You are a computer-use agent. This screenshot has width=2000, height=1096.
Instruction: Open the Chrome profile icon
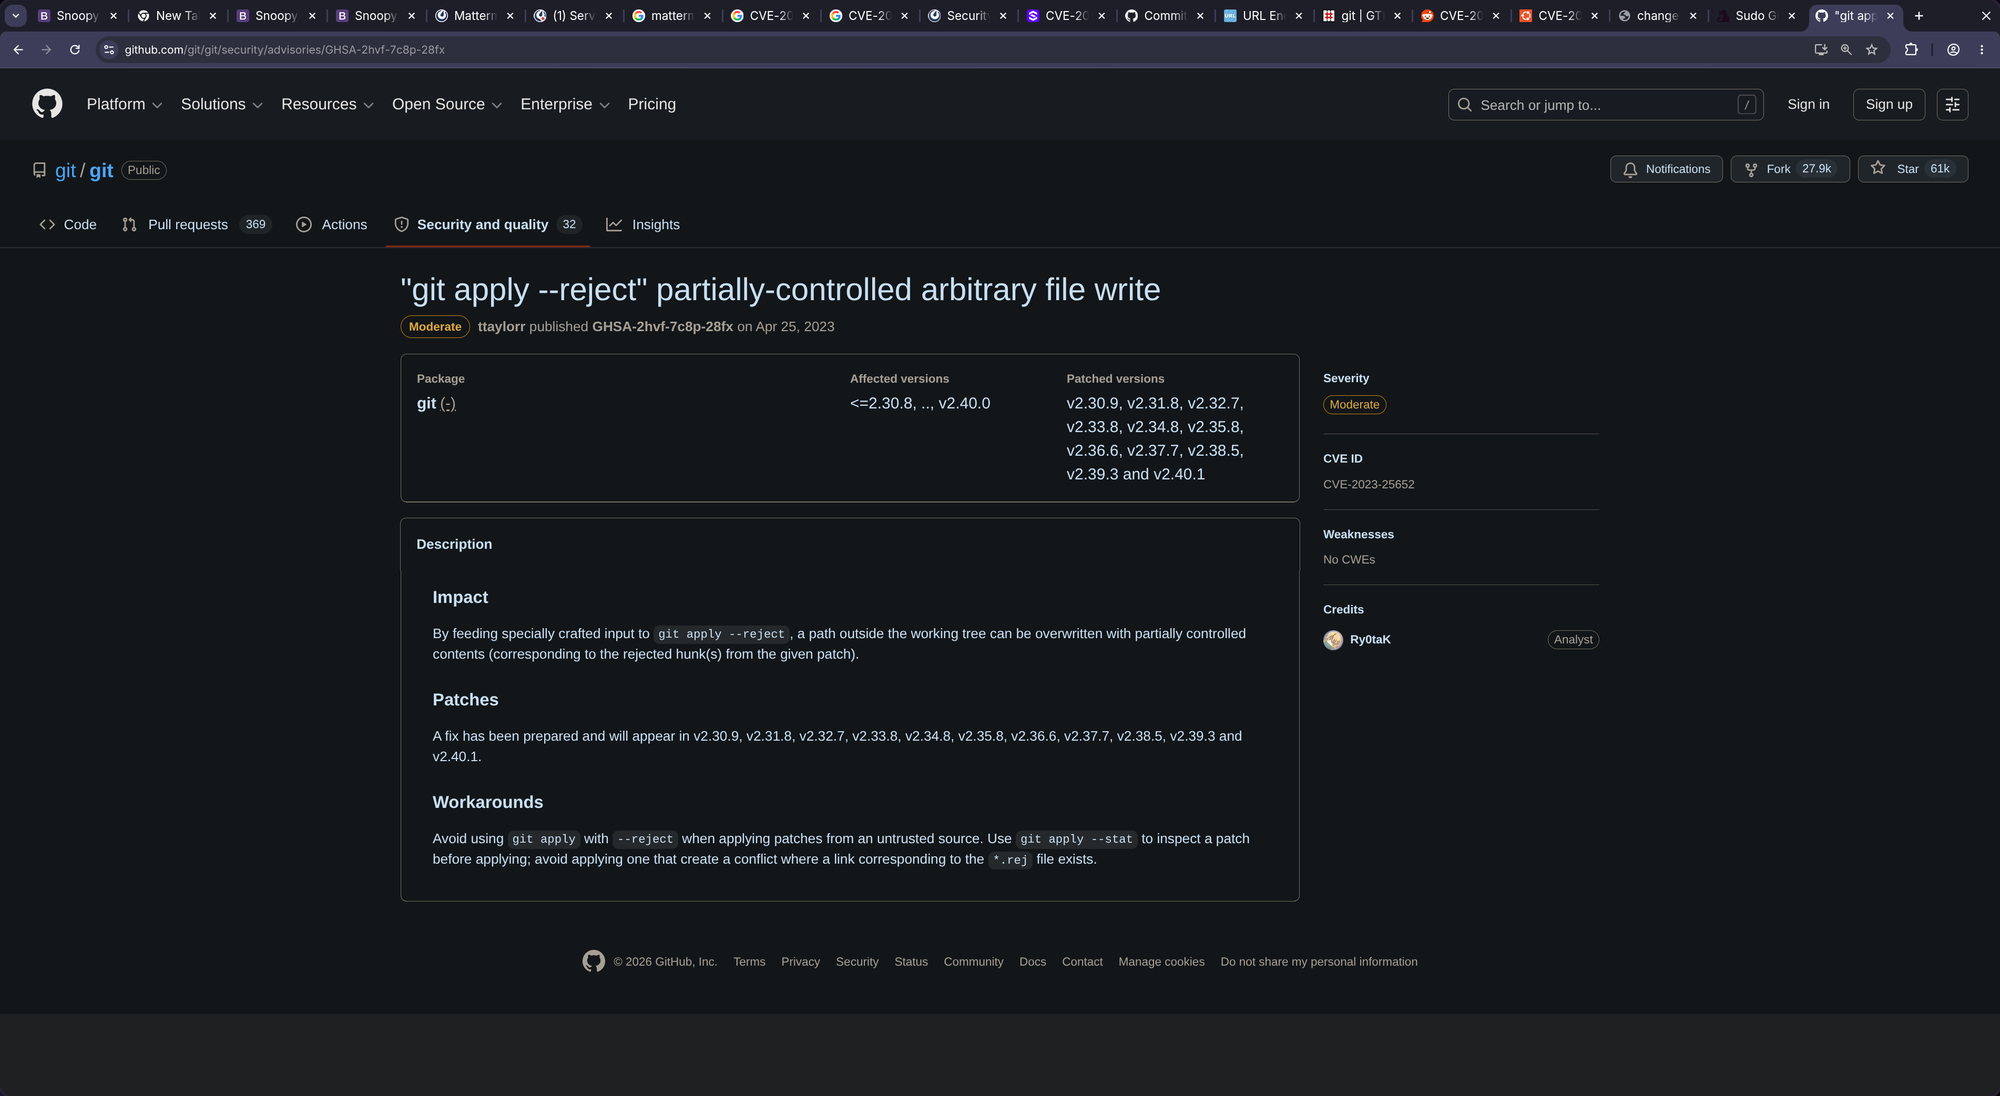point(1953,49)
